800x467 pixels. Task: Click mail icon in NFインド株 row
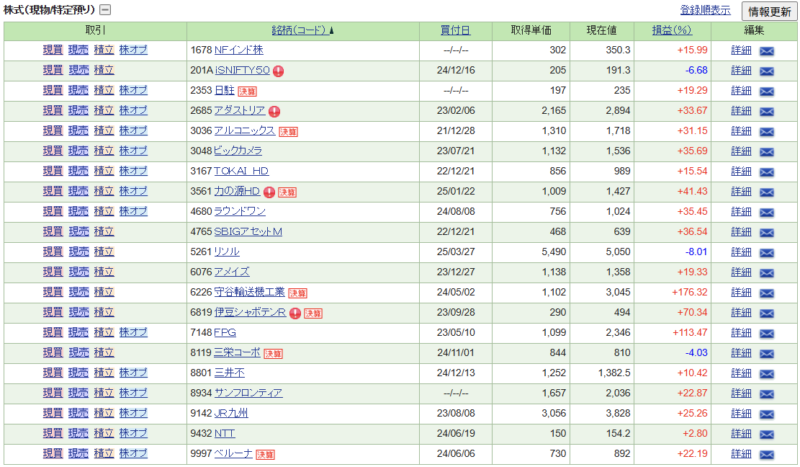pyautogui.click(x=766, y=51)
